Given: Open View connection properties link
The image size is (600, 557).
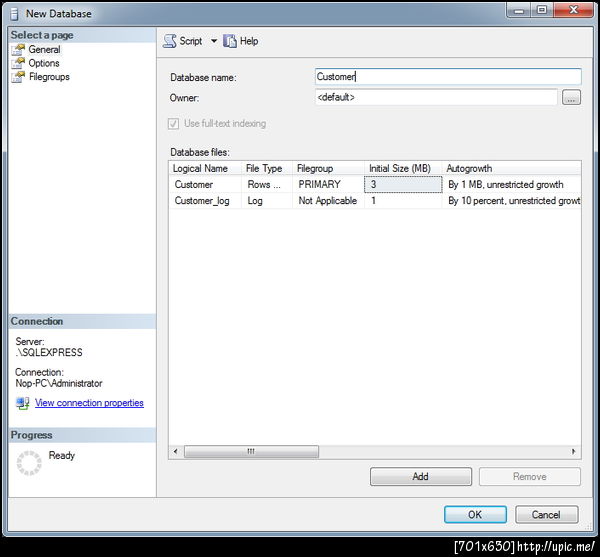Looking at the screenshot, I should [x=89, y=403].
